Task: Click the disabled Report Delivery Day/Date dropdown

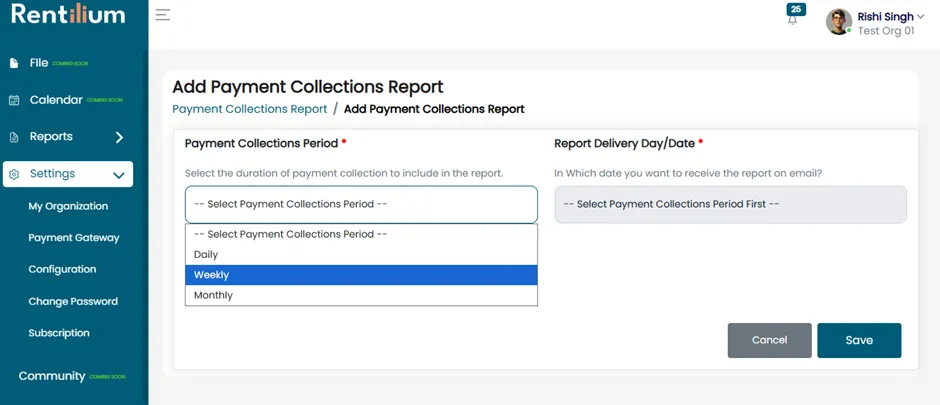Action: [x=730, y=204]
